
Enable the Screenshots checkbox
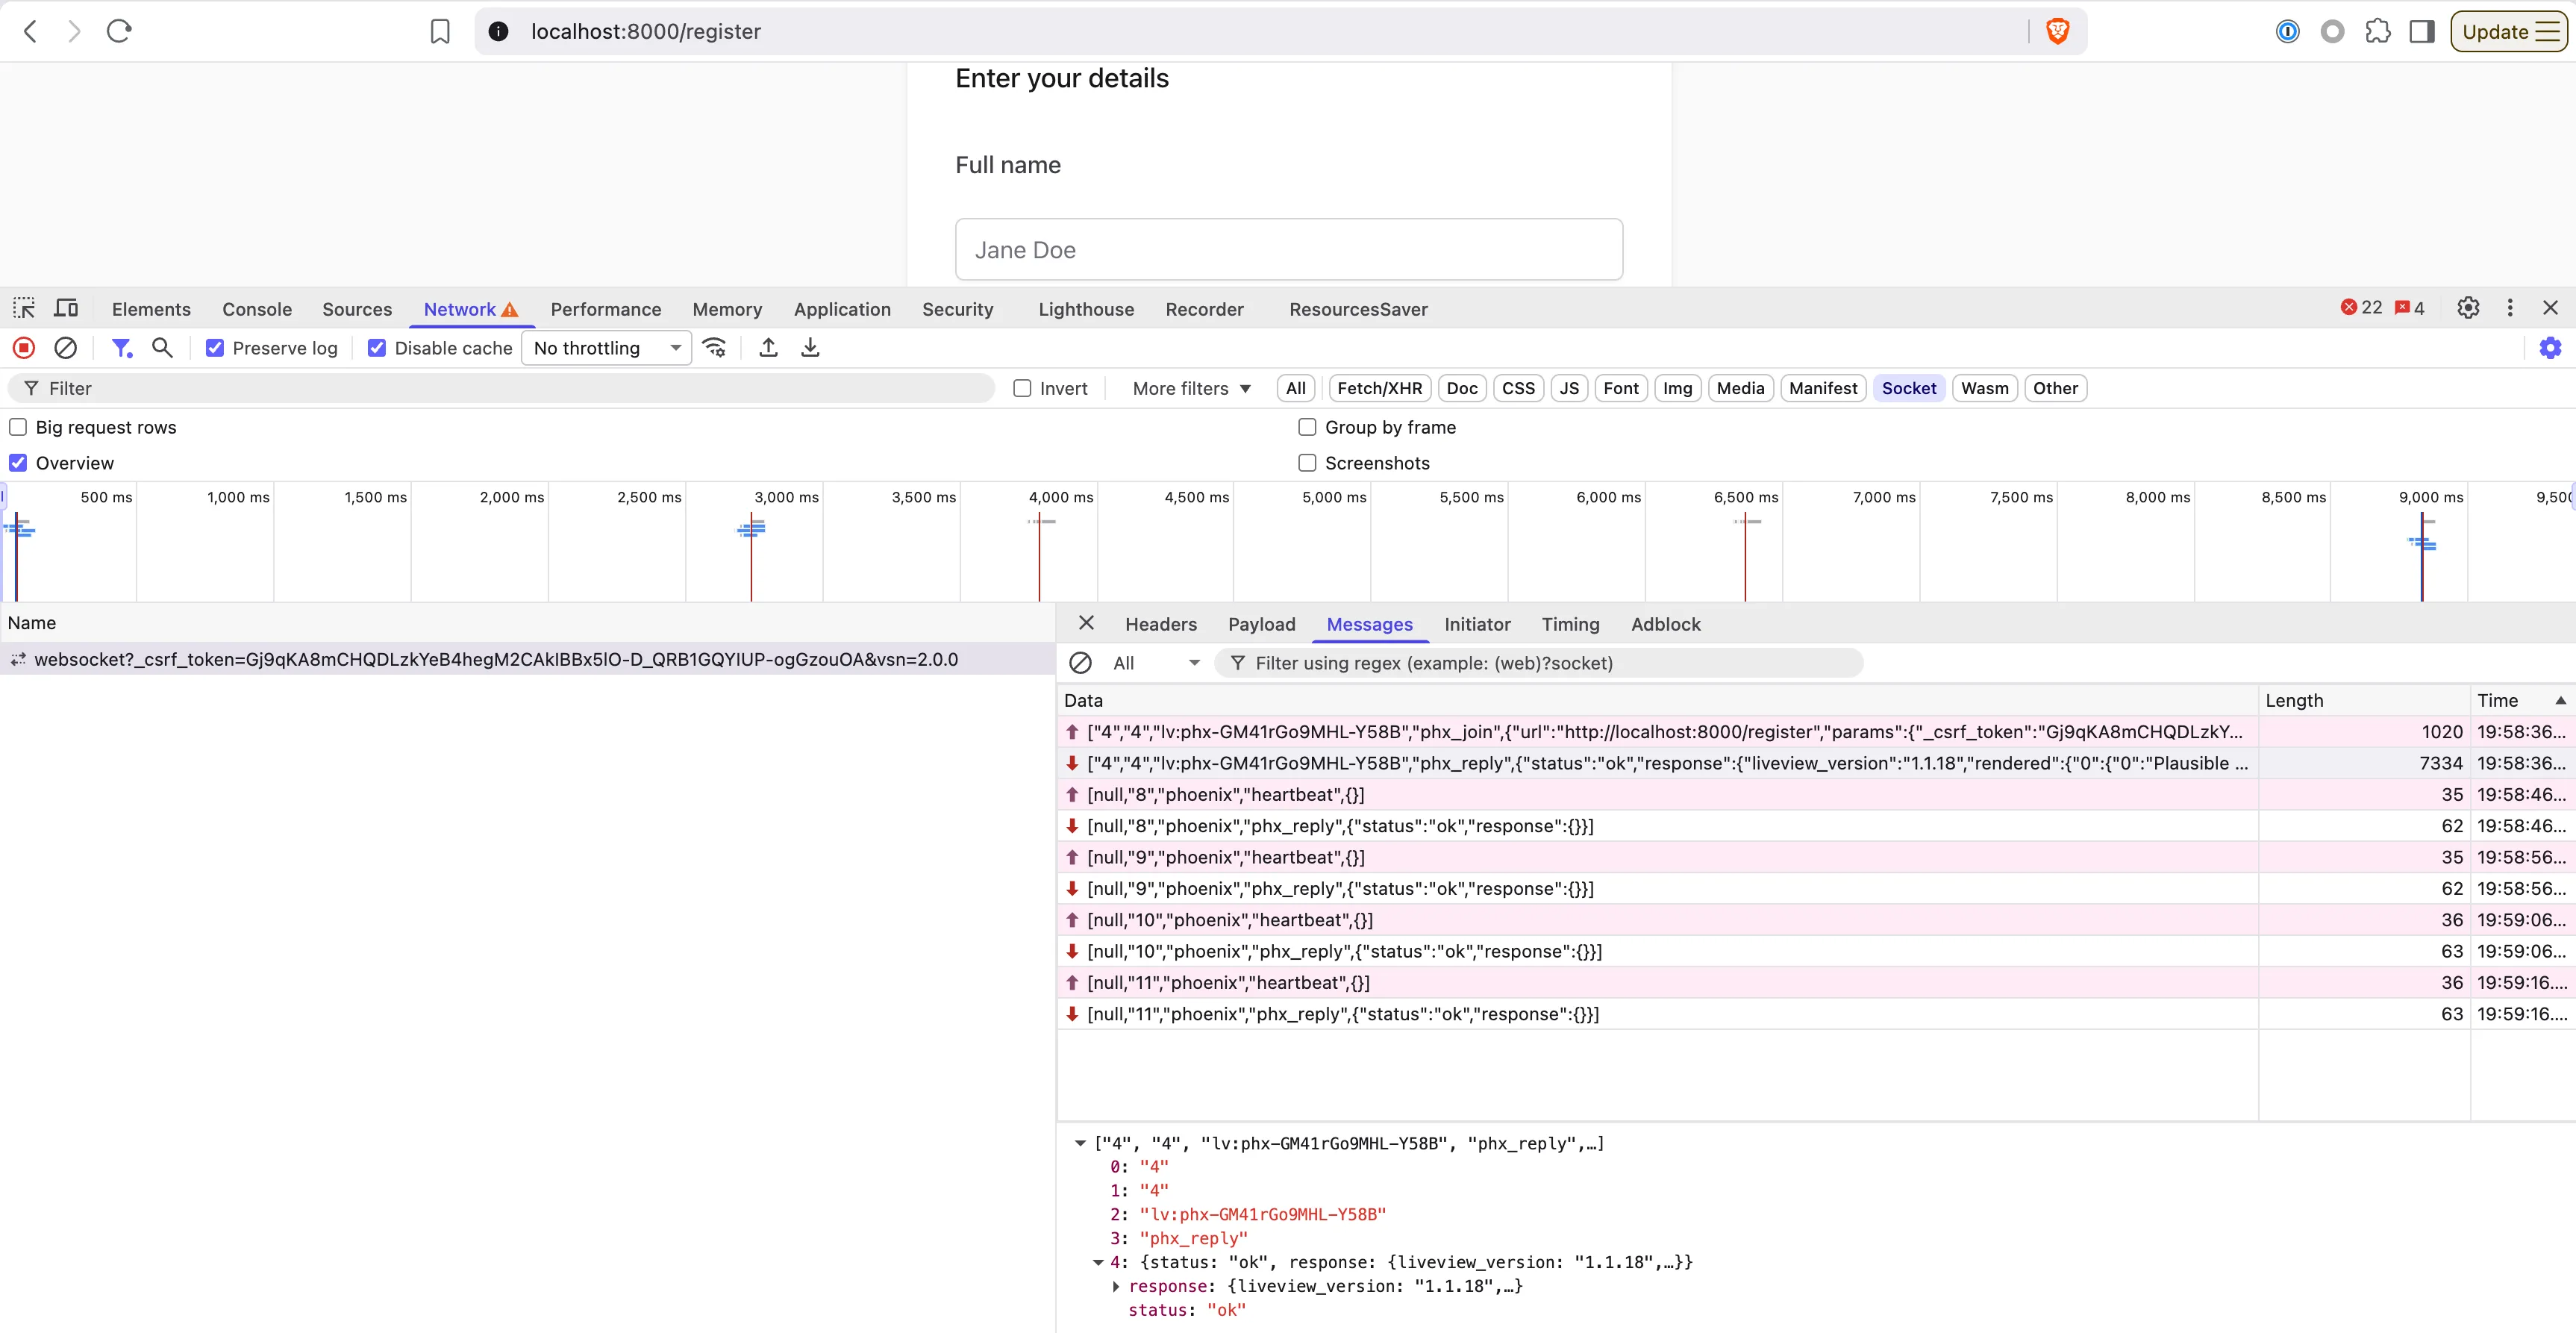tap(1307, 463)
